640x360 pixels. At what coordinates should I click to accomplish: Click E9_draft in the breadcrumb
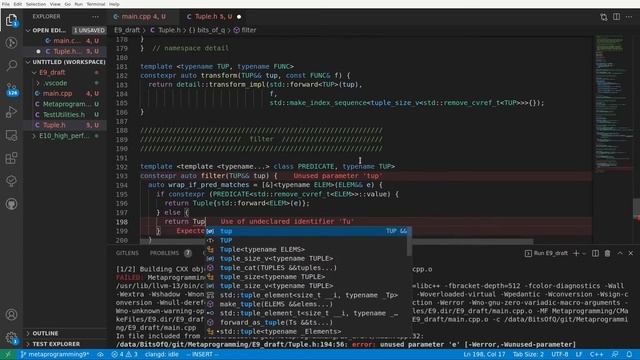click(127, 30)
